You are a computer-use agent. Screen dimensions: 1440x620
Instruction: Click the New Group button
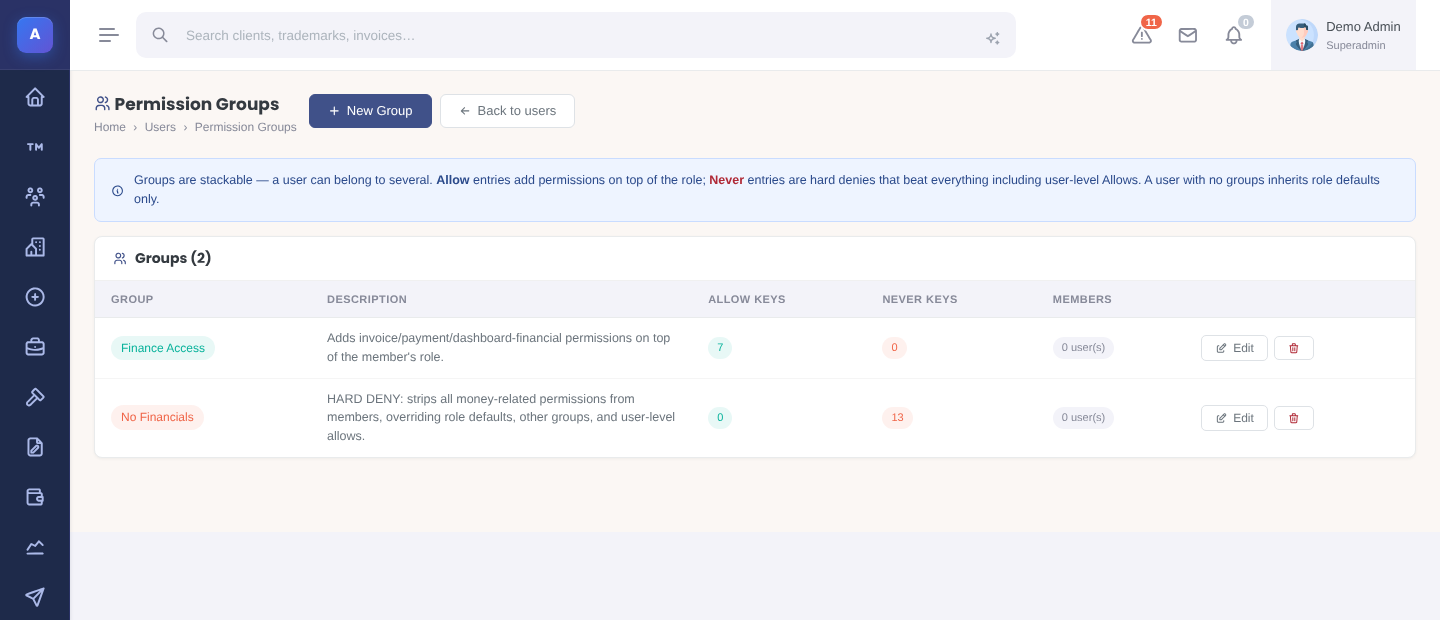click(370, 111)
